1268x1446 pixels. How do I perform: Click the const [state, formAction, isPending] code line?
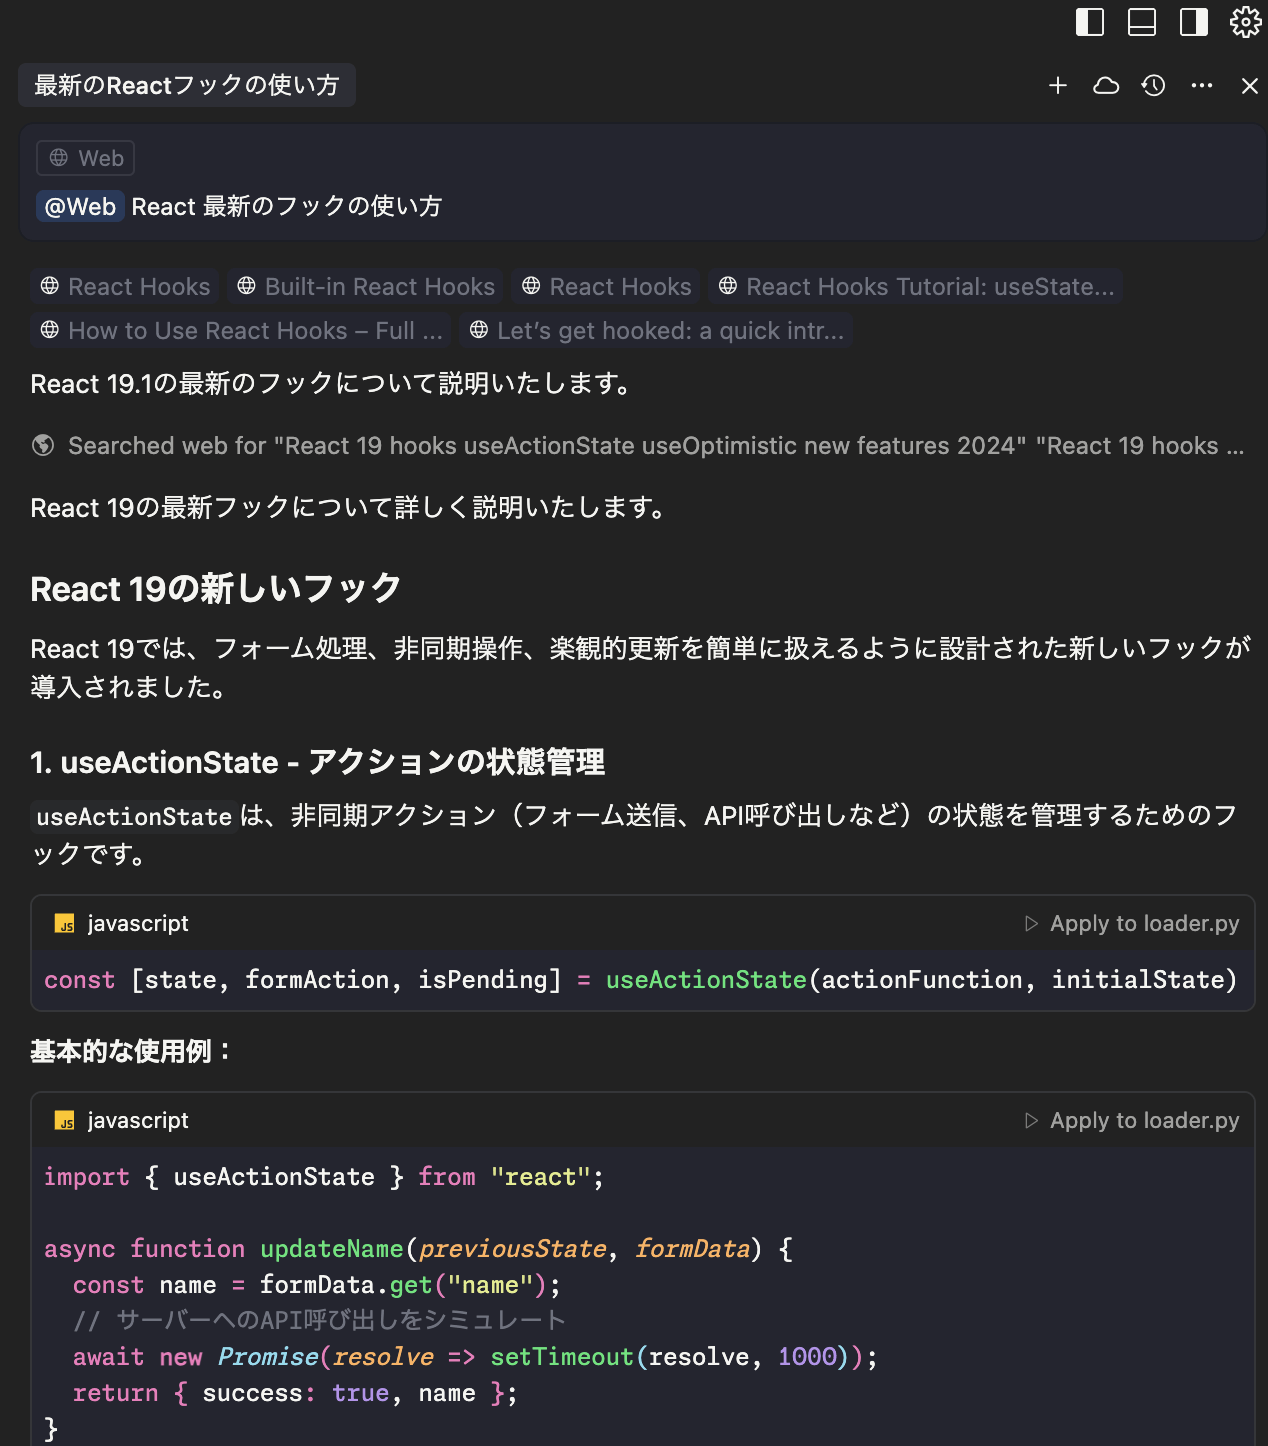click(x=641, y=980)
